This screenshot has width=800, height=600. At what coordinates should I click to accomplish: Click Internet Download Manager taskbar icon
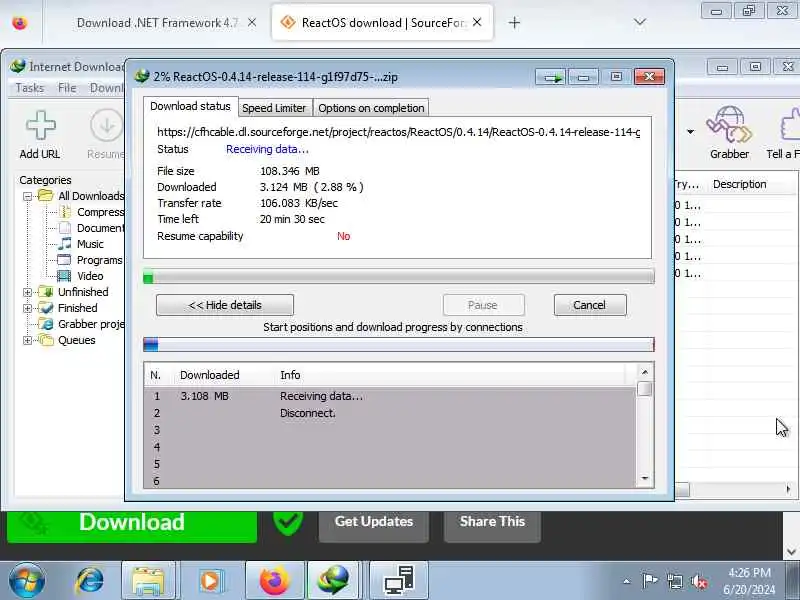click(x=334, y=581)
